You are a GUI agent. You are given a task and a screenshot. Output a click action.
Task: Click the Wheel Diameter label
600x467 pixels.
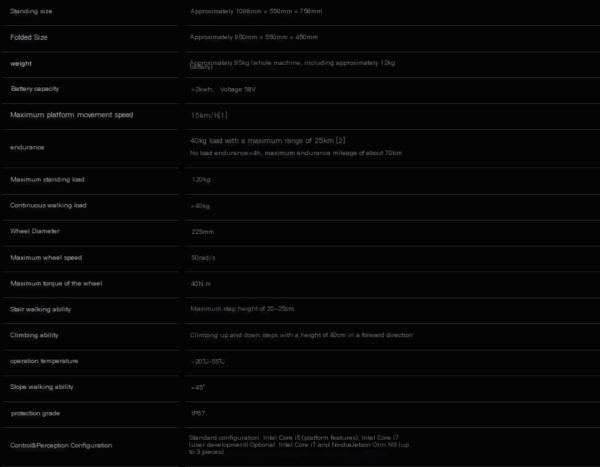pyautogui.click(x=35, y=231)
